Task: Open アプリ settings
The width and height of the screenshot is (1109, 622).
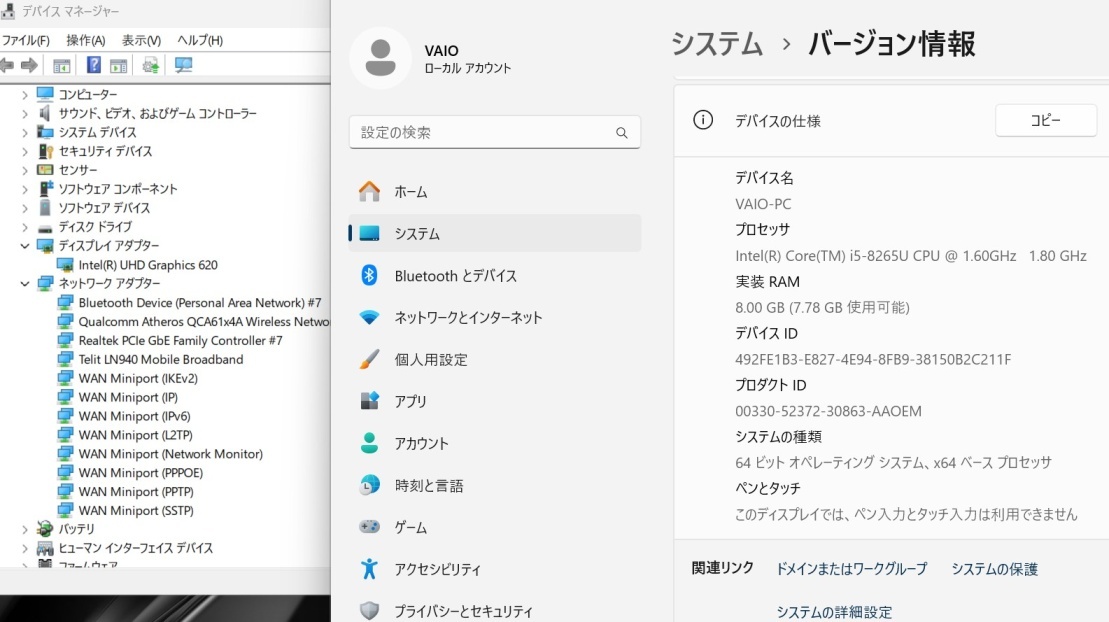Action: [x=494, y=401]
